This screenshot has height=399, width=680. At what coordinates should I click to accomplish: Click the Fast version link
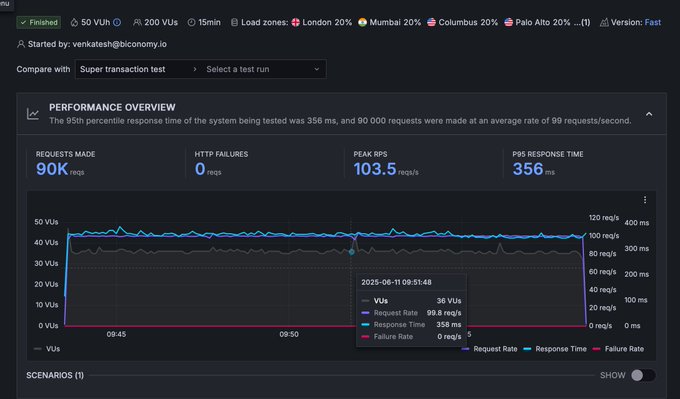pos(653,22)
